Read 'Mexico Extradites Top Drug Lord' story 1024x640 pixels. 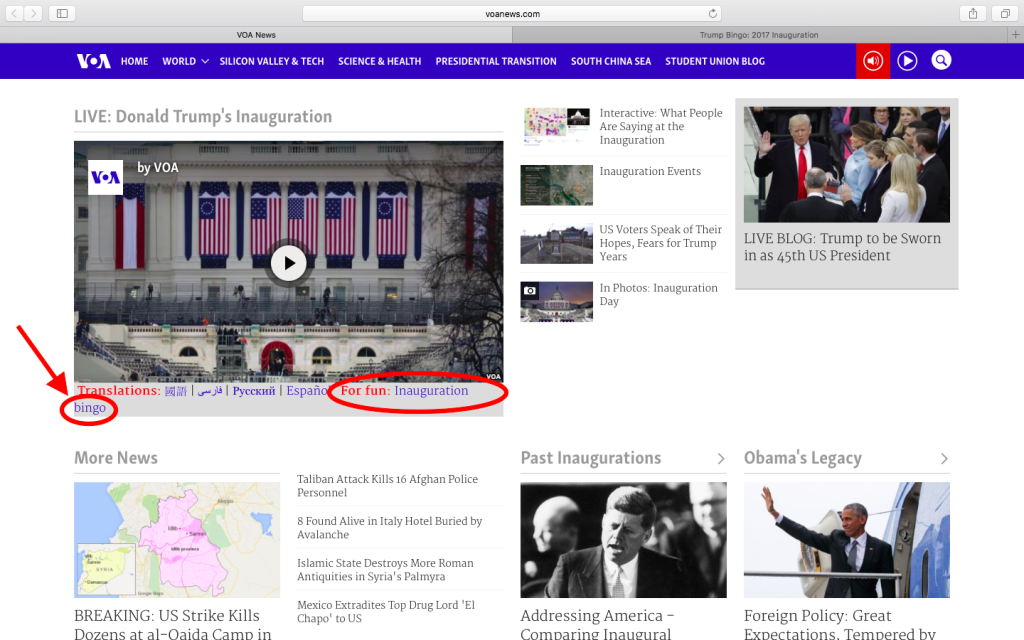click(386, 611)
